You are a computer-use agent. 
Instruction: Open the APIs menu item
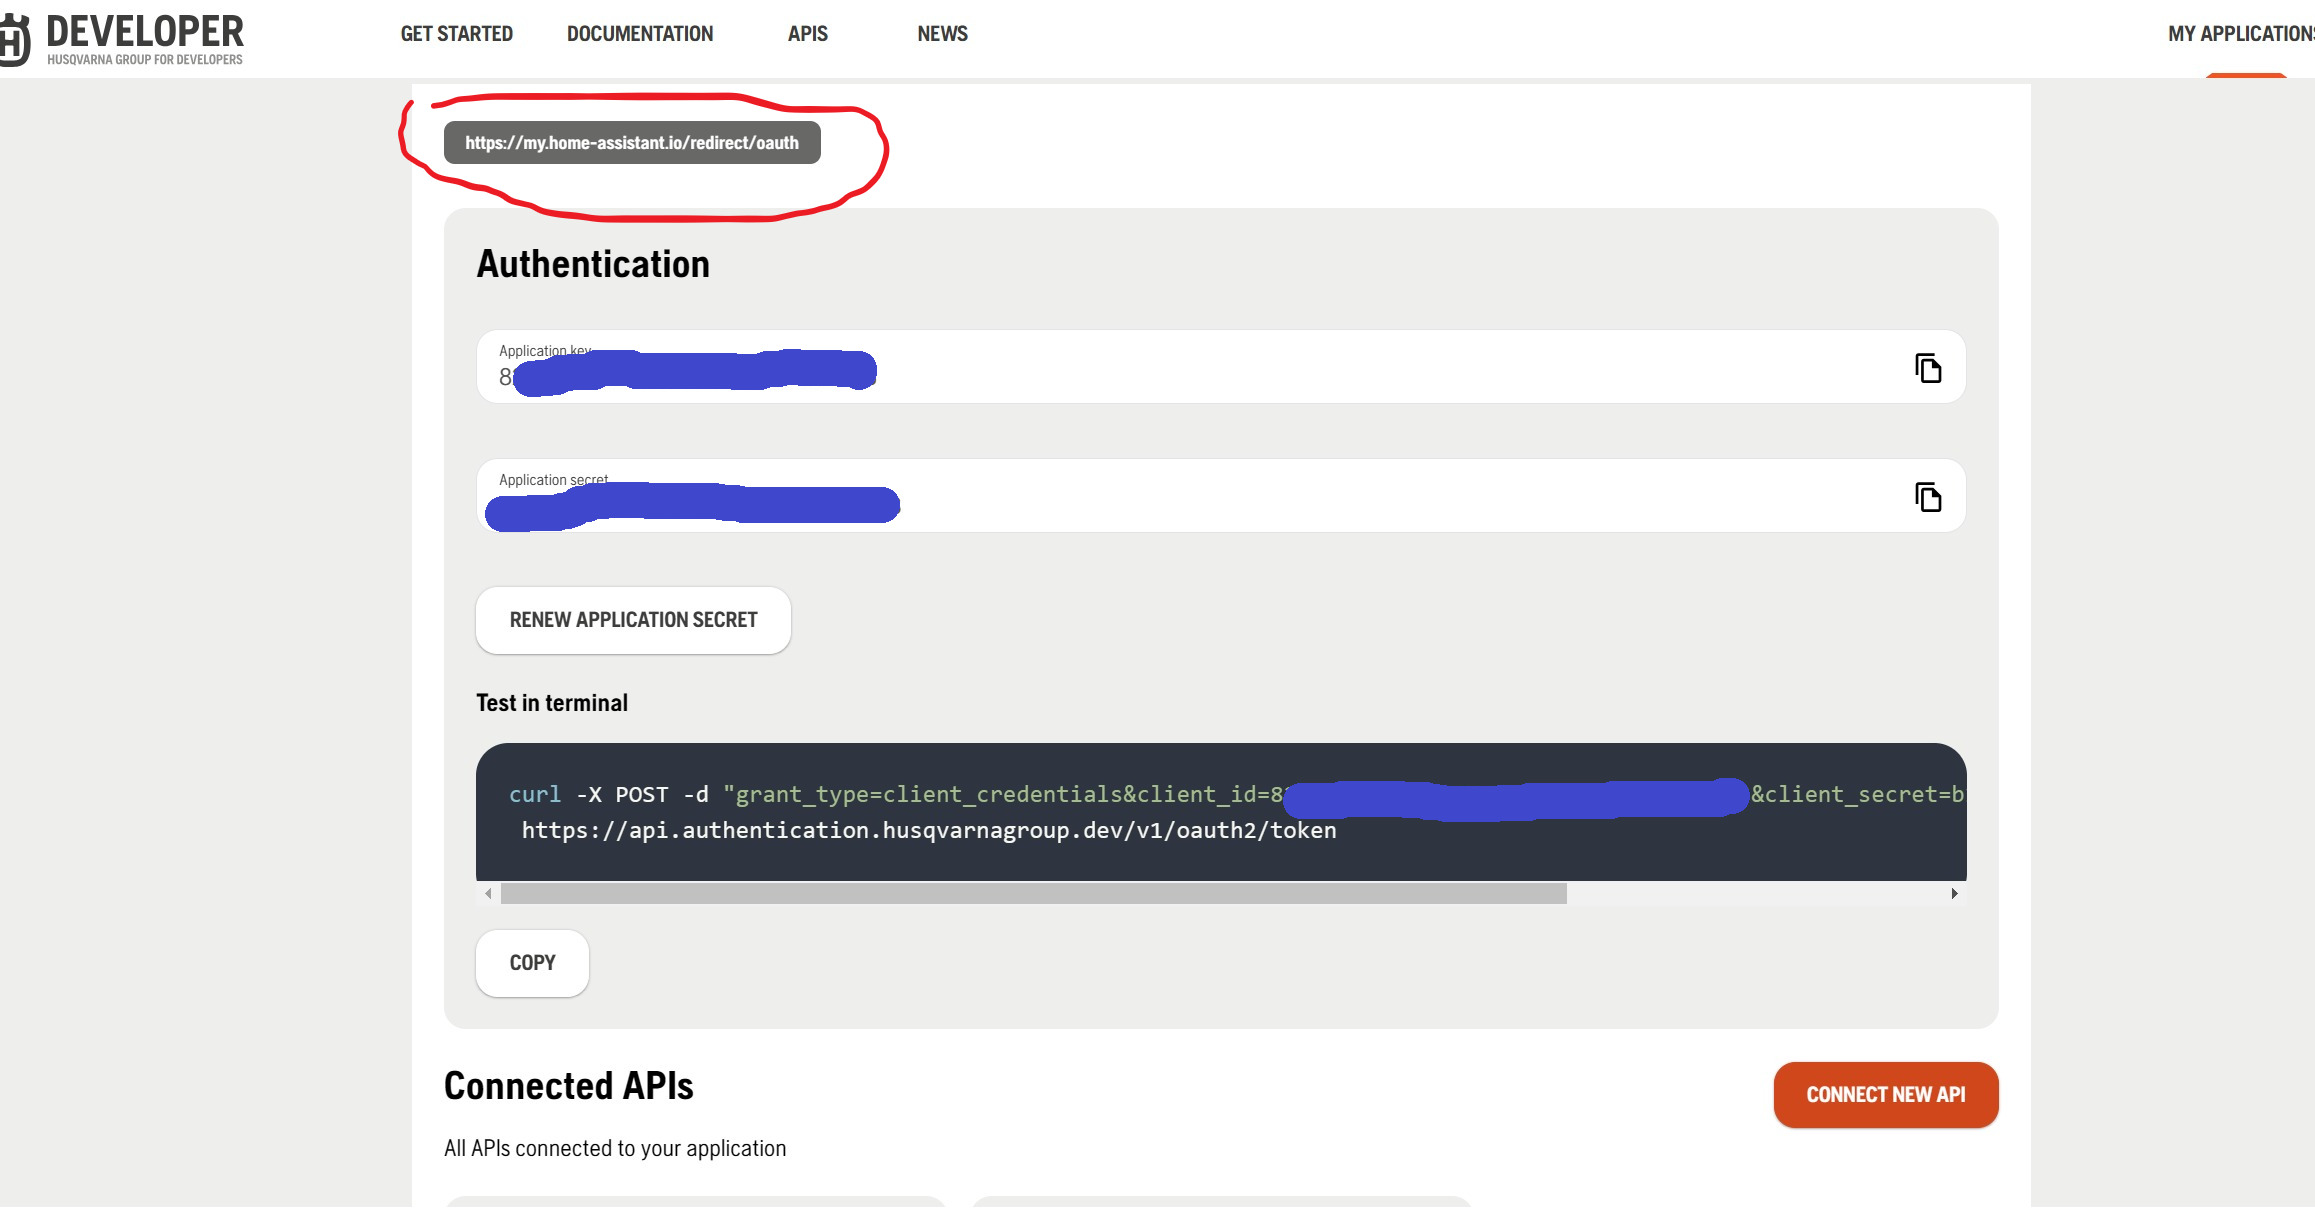[x=808, y=34]
